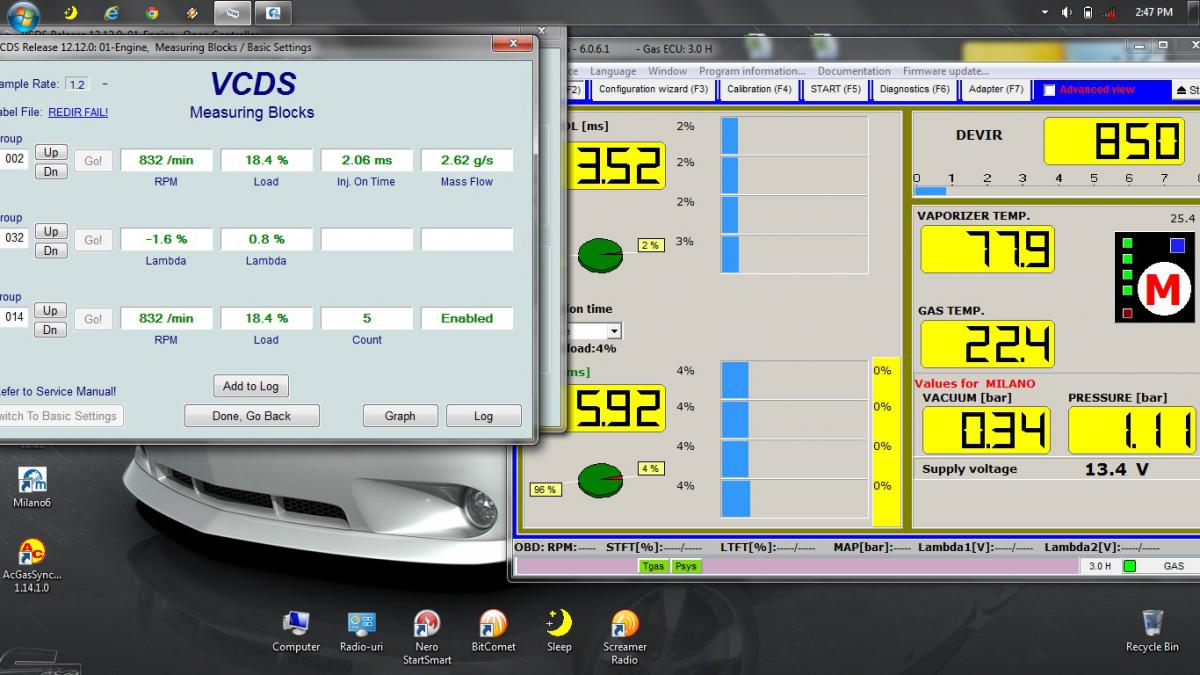Image resolution: width=1200 pixels, height=675 pixels.
Task: Click the Done, Go Back button
Action: 251,416
